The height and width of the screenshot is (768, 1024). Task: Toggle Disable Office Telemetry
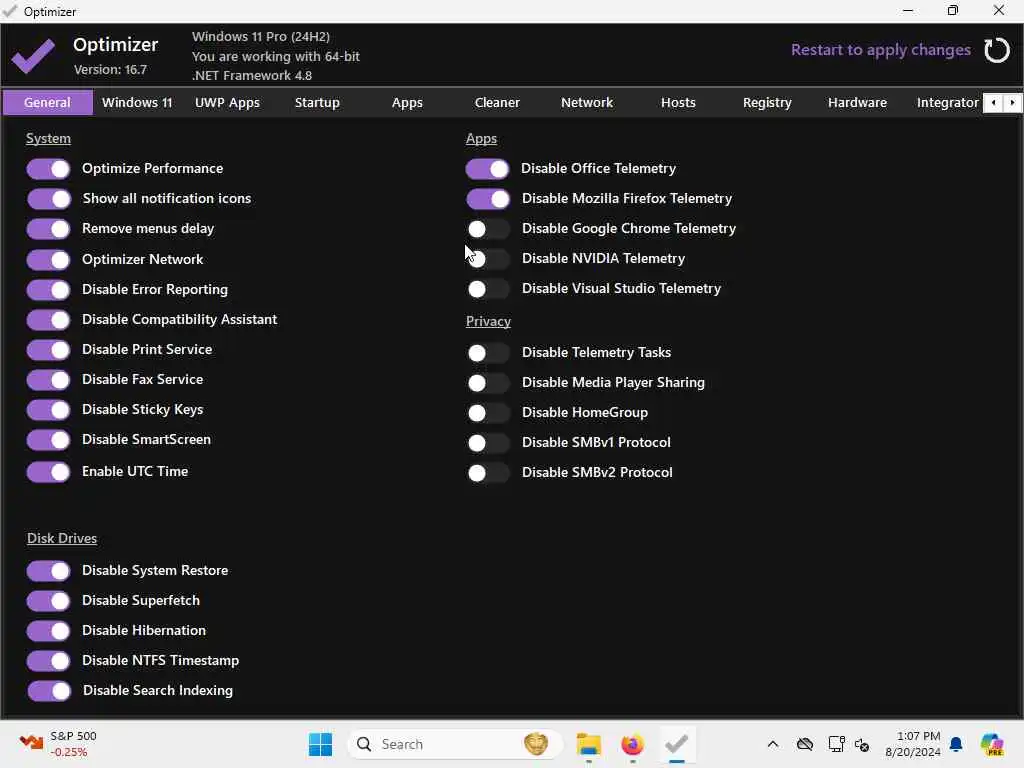pos(488,169)
